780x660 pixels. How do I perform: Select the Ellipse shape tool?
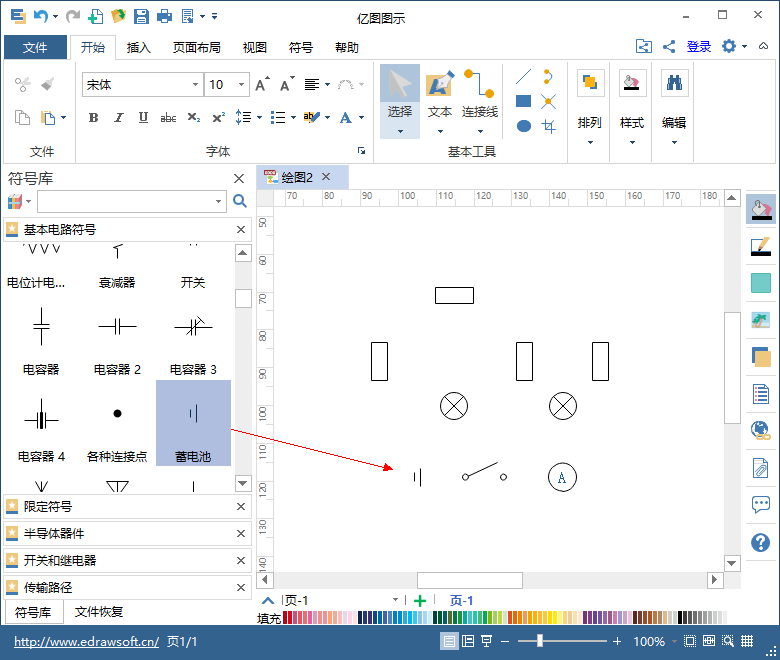[x=523, y=126]
